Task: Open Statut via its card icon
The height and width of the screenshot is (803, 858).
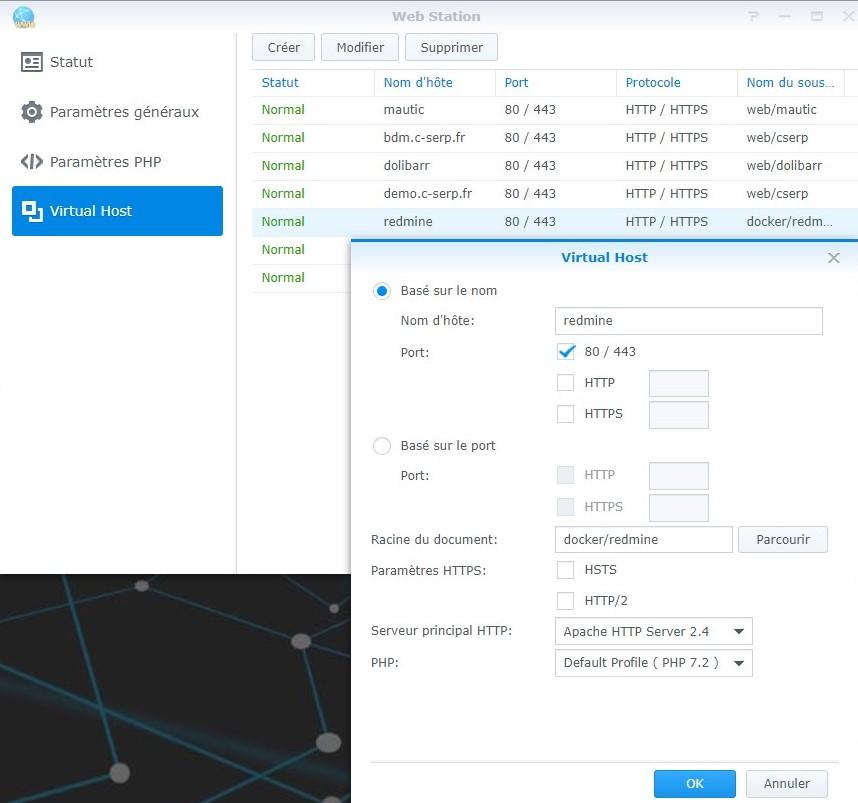Action: point(32,62)
